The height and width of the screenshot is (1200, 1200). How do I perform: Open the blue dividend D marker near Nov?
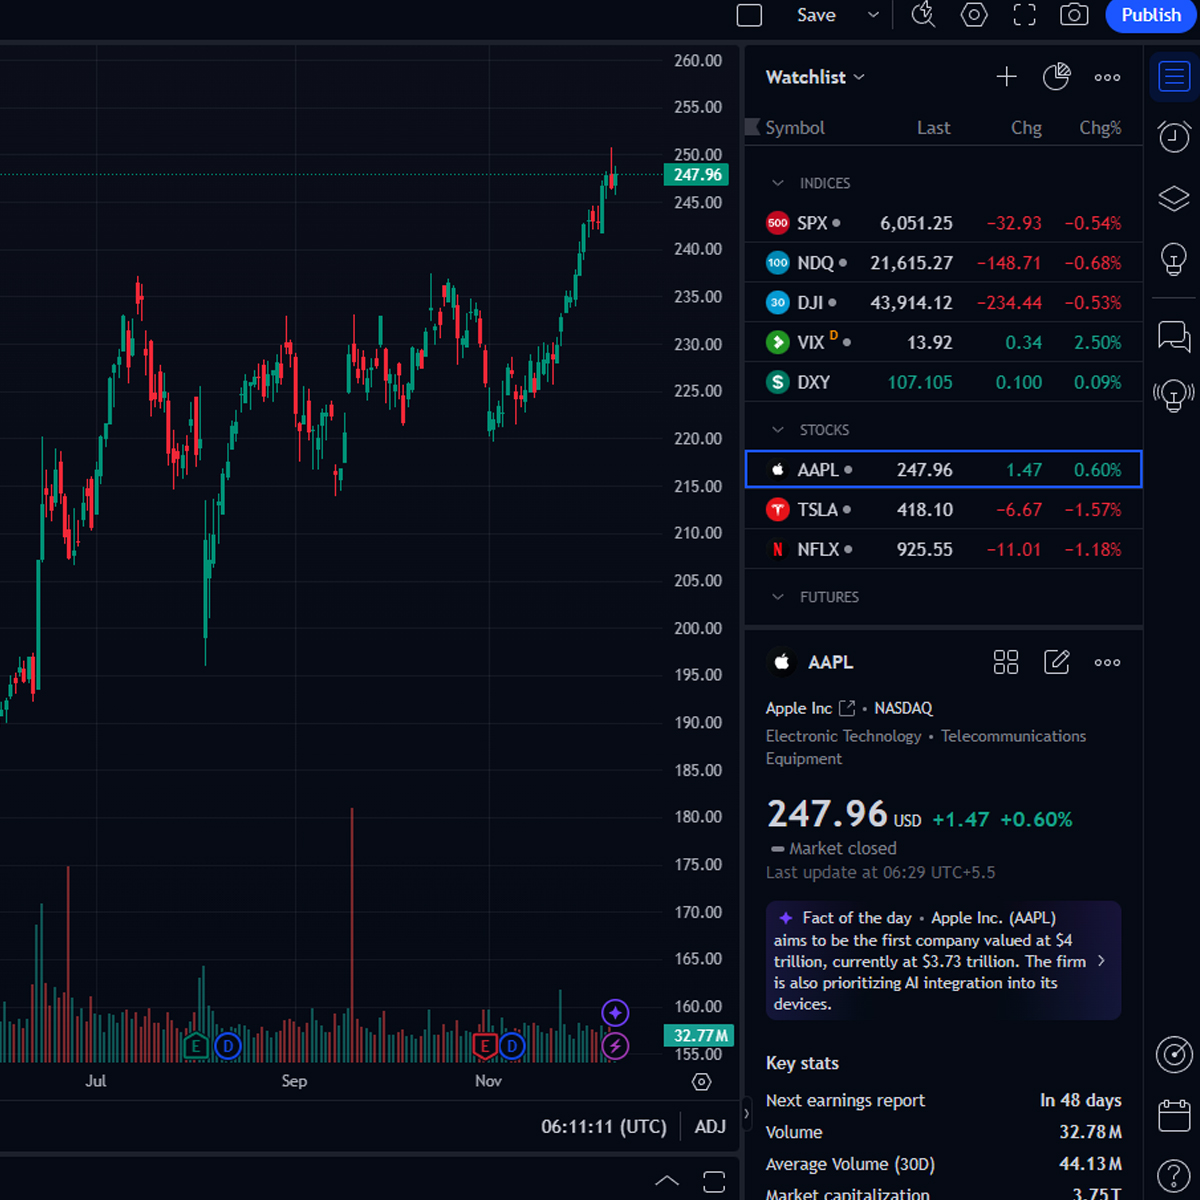[x=512, y=1047]
